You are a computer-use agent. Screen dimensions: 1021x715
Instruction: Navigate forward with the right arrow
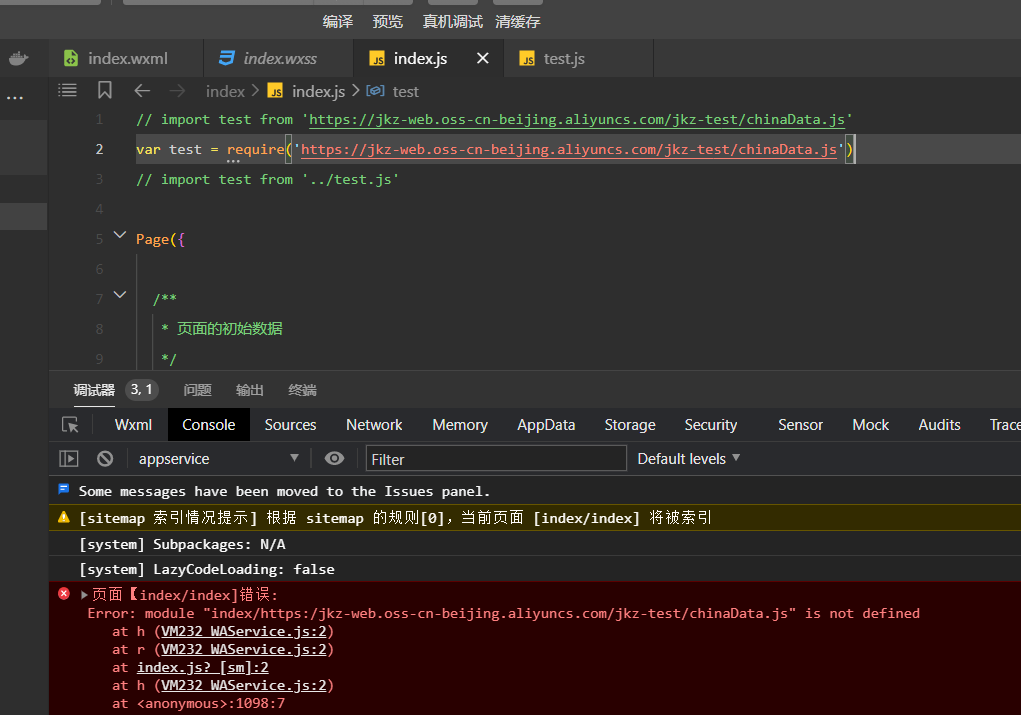pos(177,91)
